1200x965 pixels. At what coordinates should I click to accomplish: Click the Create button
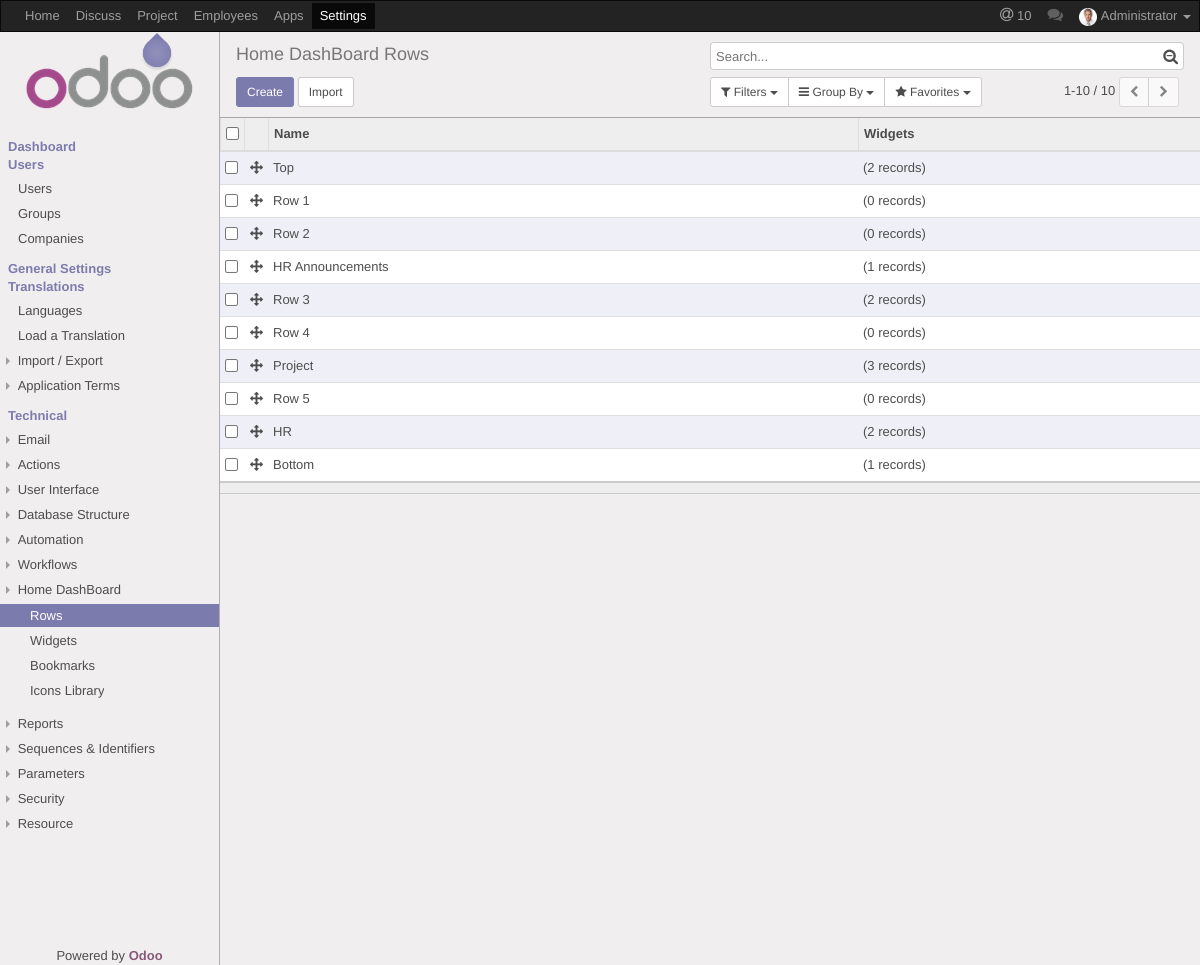pos(264,91)
